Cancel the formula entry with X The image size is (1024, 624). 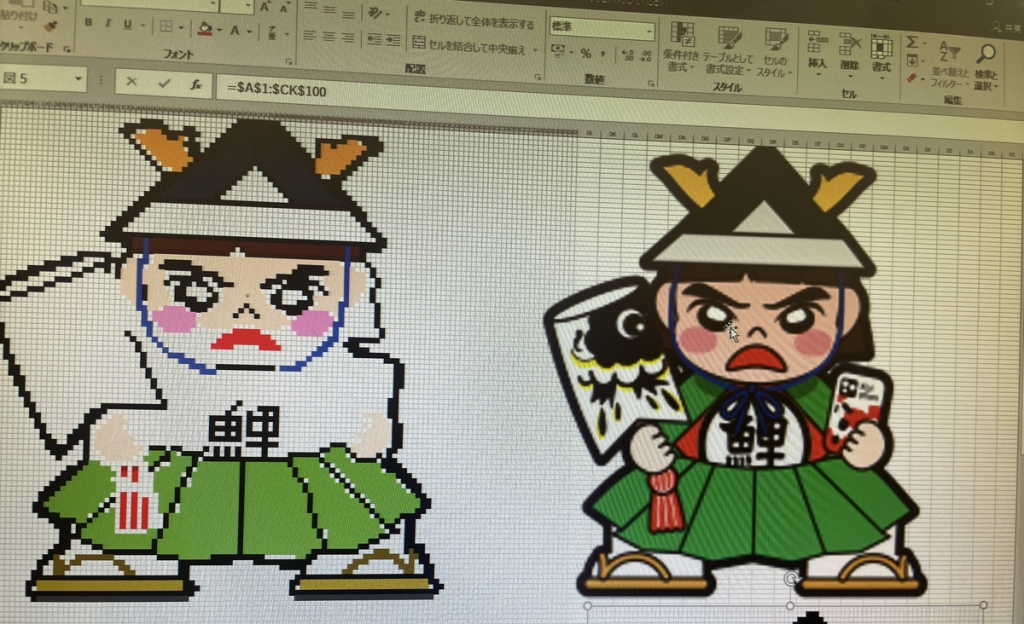[x=131, y=82]
